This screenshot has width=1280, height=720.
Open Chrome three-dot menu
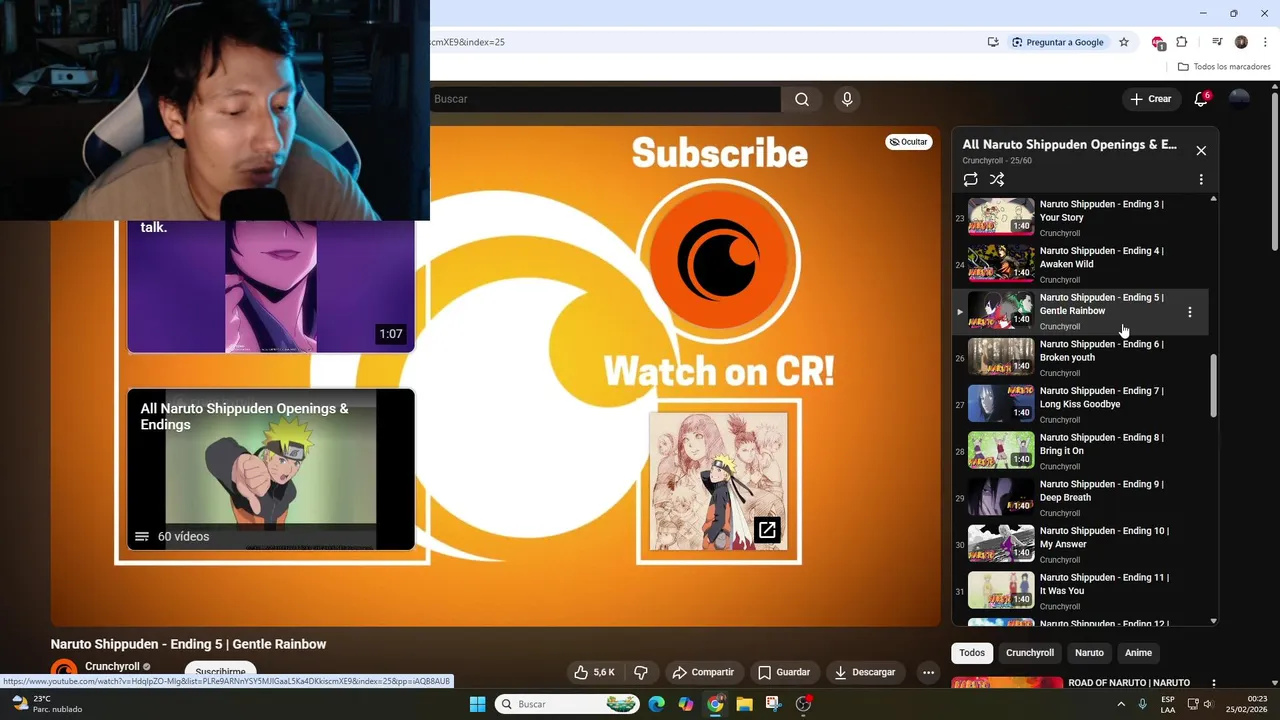pyautogui.click(x=1265, y=42)
